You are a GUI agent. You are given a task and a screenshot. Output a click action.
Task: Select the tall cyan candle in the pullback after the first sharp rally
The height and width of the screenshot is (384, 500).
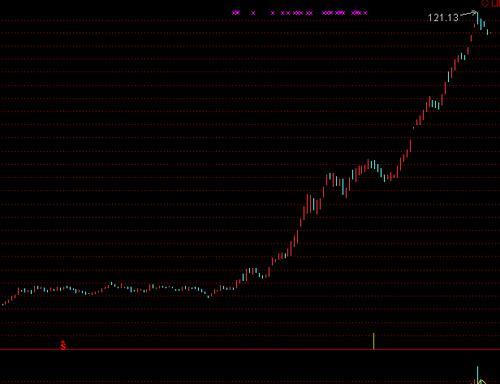point(343,187)
